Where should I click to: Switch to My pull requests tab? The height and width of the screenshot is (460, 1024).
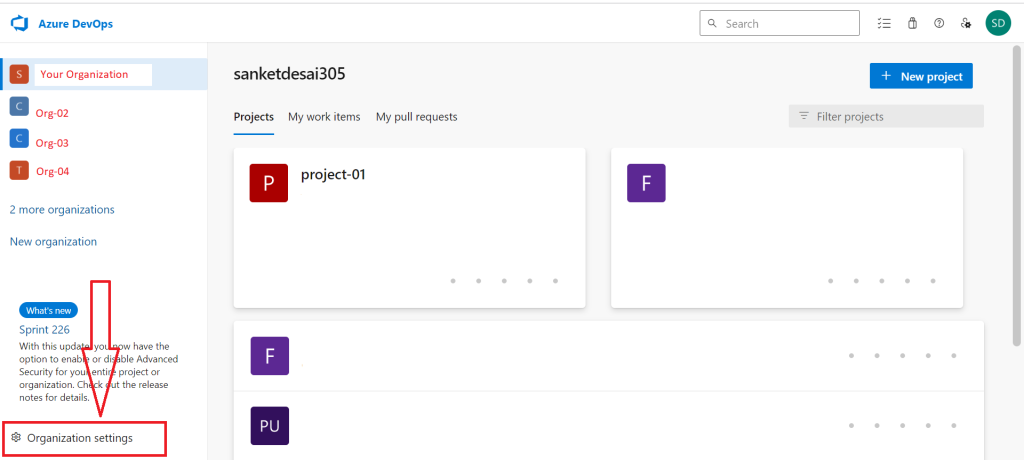[x=416, y=117]
